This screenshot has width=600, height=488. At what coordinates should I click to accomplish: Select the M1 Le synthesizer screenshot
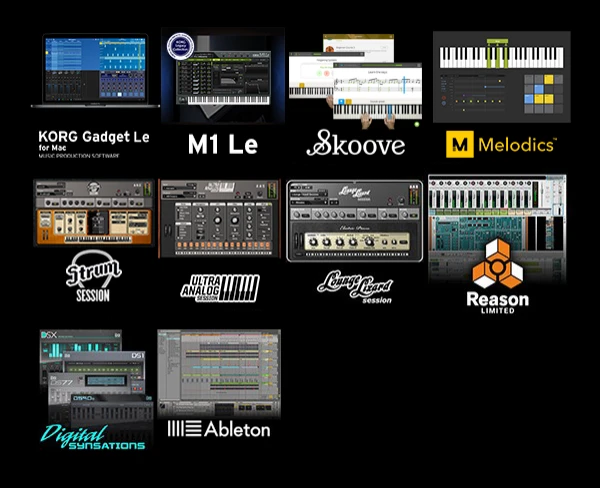(x=223, y=75)
